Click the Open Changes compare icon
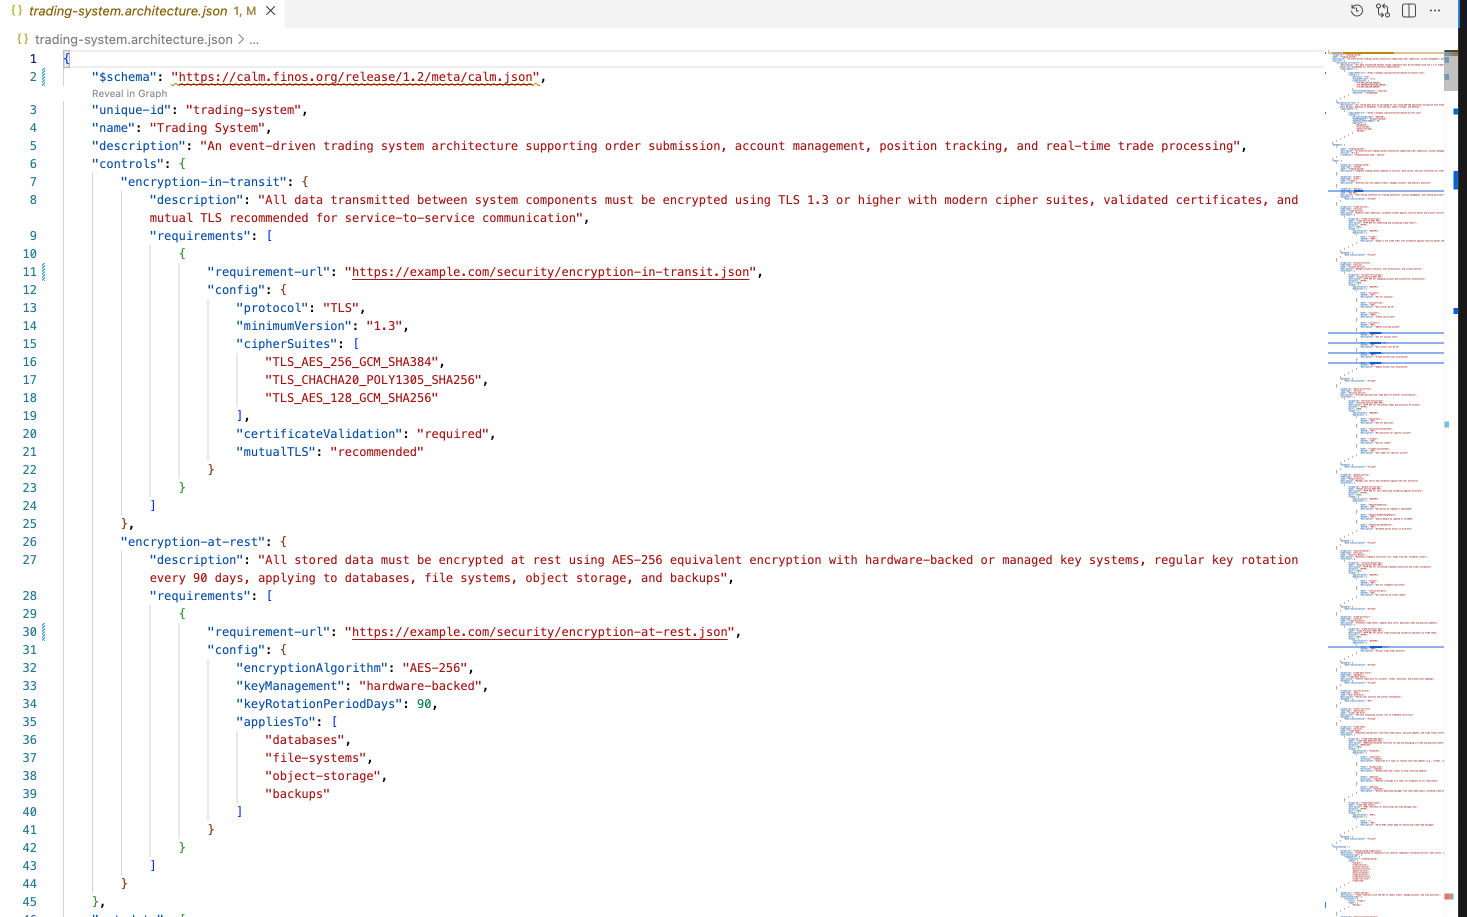This screenshot has width=1467, height=917. [x=1383, y=11]
